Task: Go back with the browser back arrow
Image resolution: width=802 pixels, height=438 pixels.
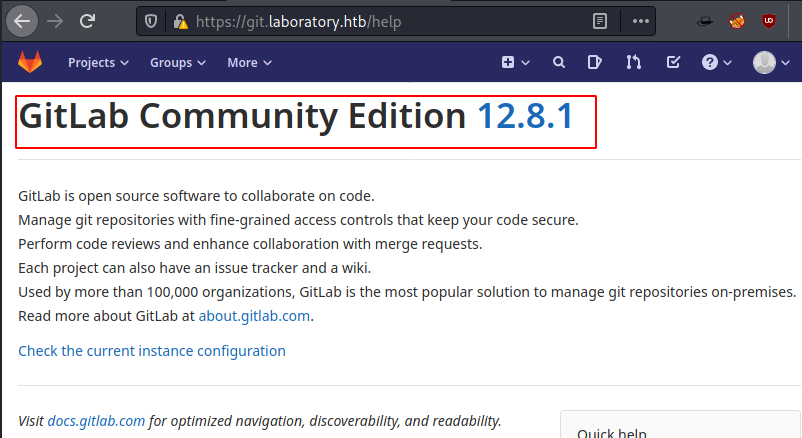Action: pyautogui.click(x=22, y=21)
